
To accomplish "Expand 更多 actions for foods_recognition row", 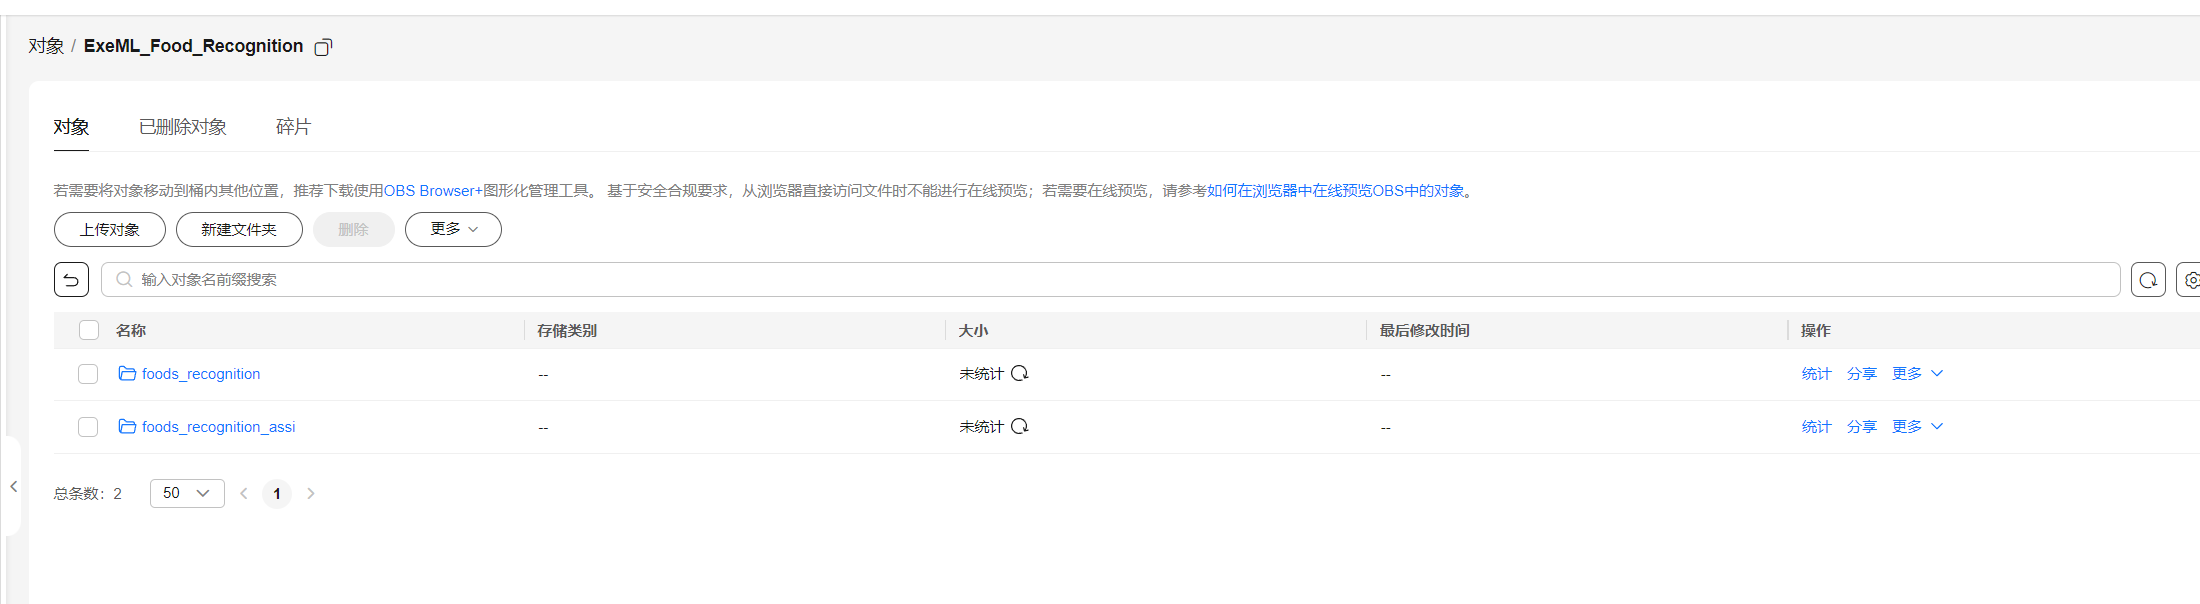I will click(x=1917, y=373).
